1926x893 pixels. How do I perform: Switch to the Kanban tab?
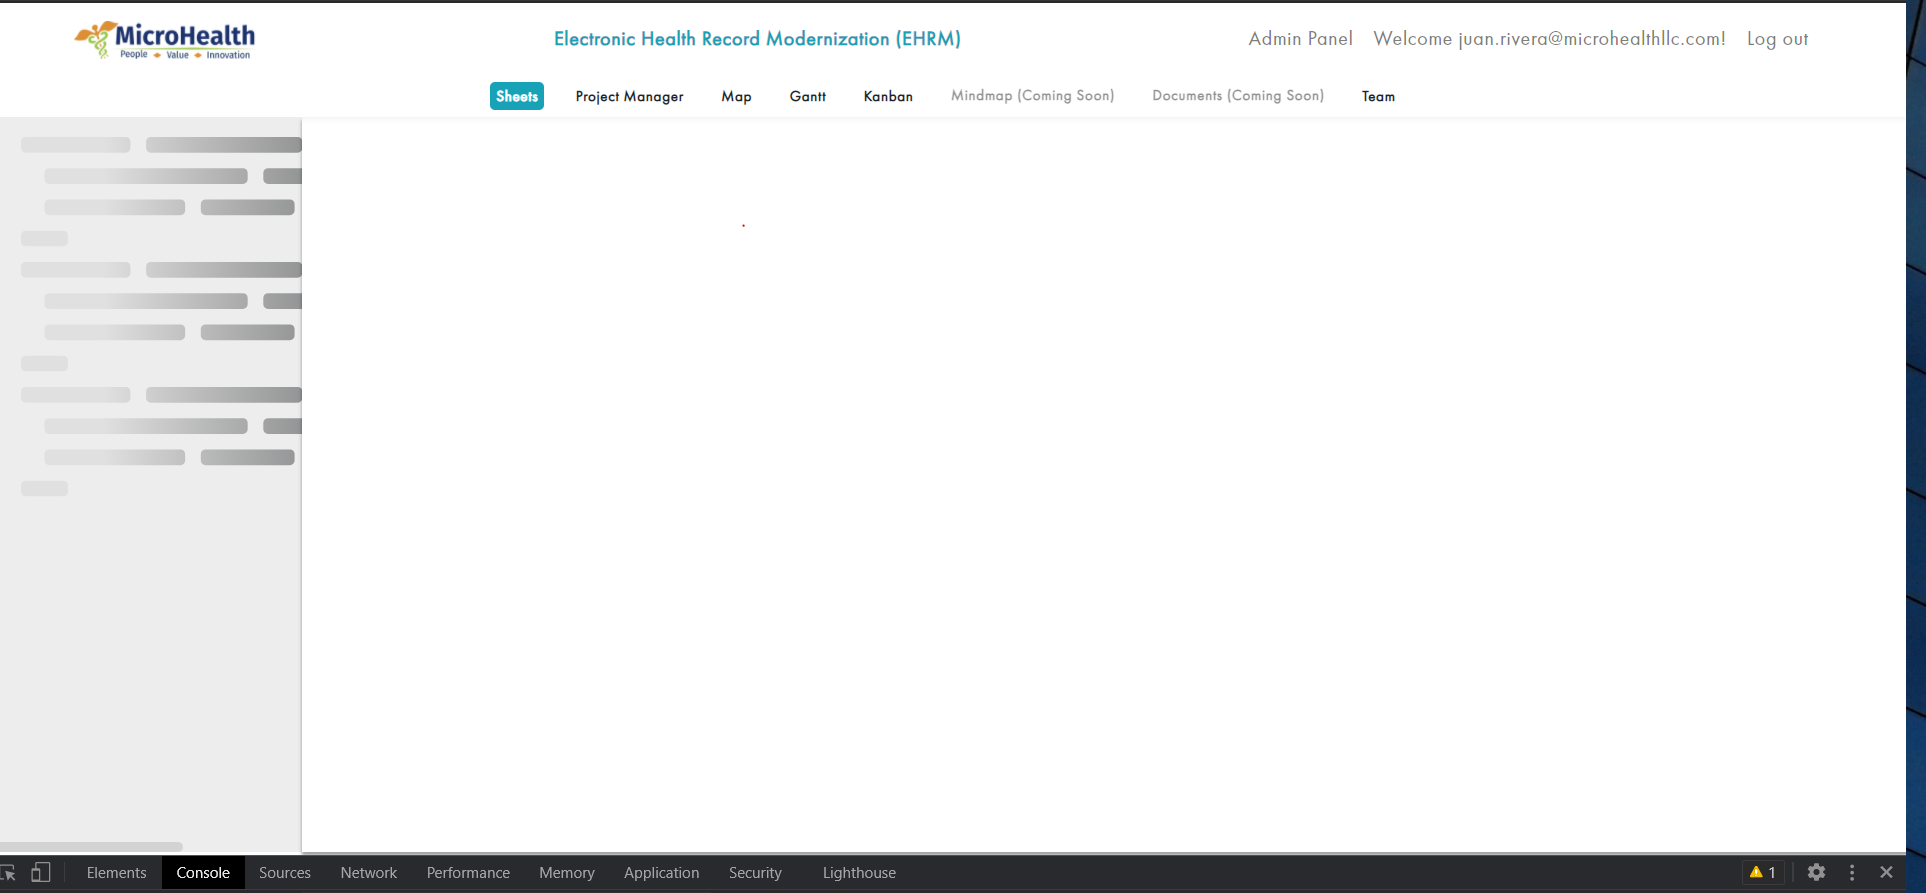point(888,96)
